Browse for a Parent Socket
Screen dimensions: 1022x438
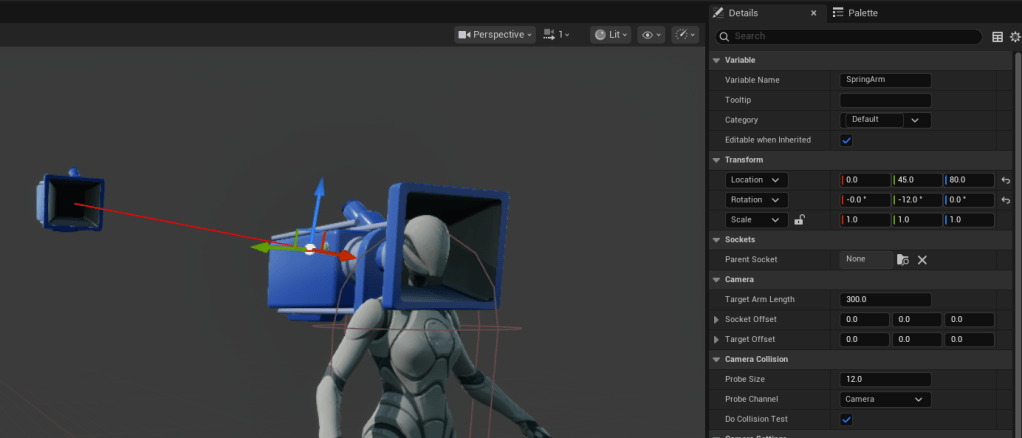click(x=903, y=260)
